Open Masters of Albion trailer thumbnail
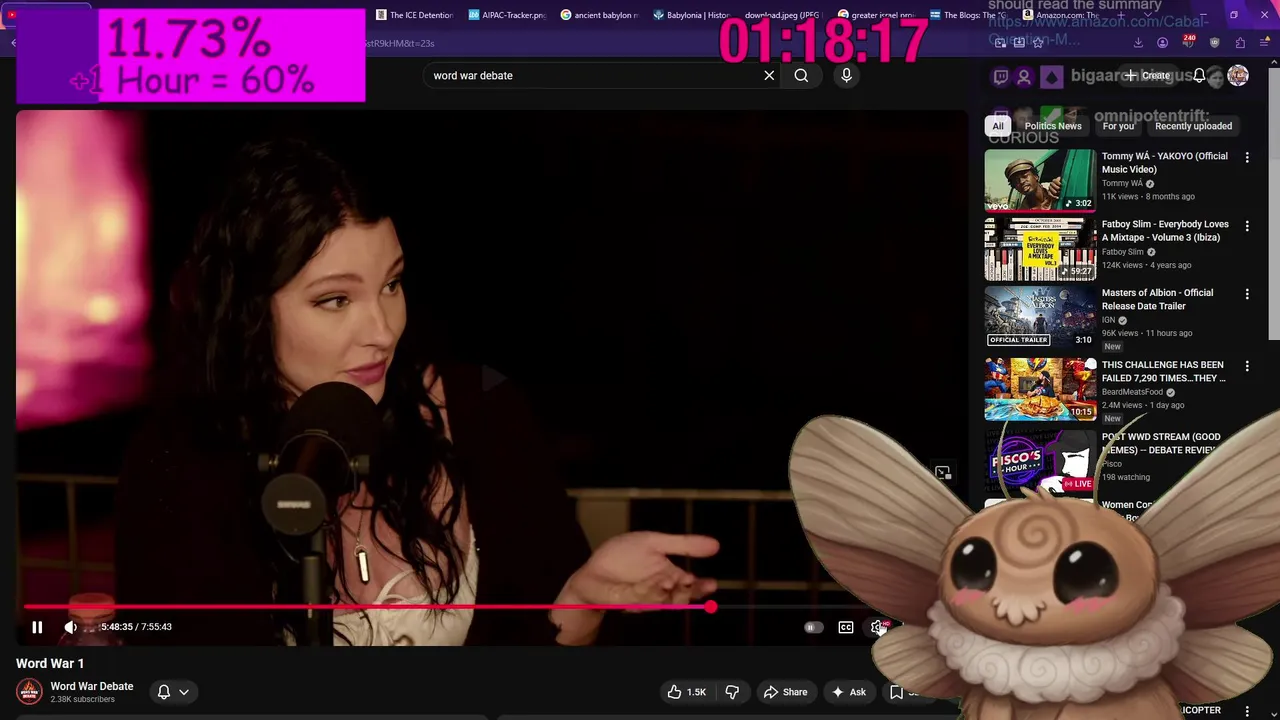Image resolution: width=1280 pixels, height=720 pixels. click(x=1040, y=317)
